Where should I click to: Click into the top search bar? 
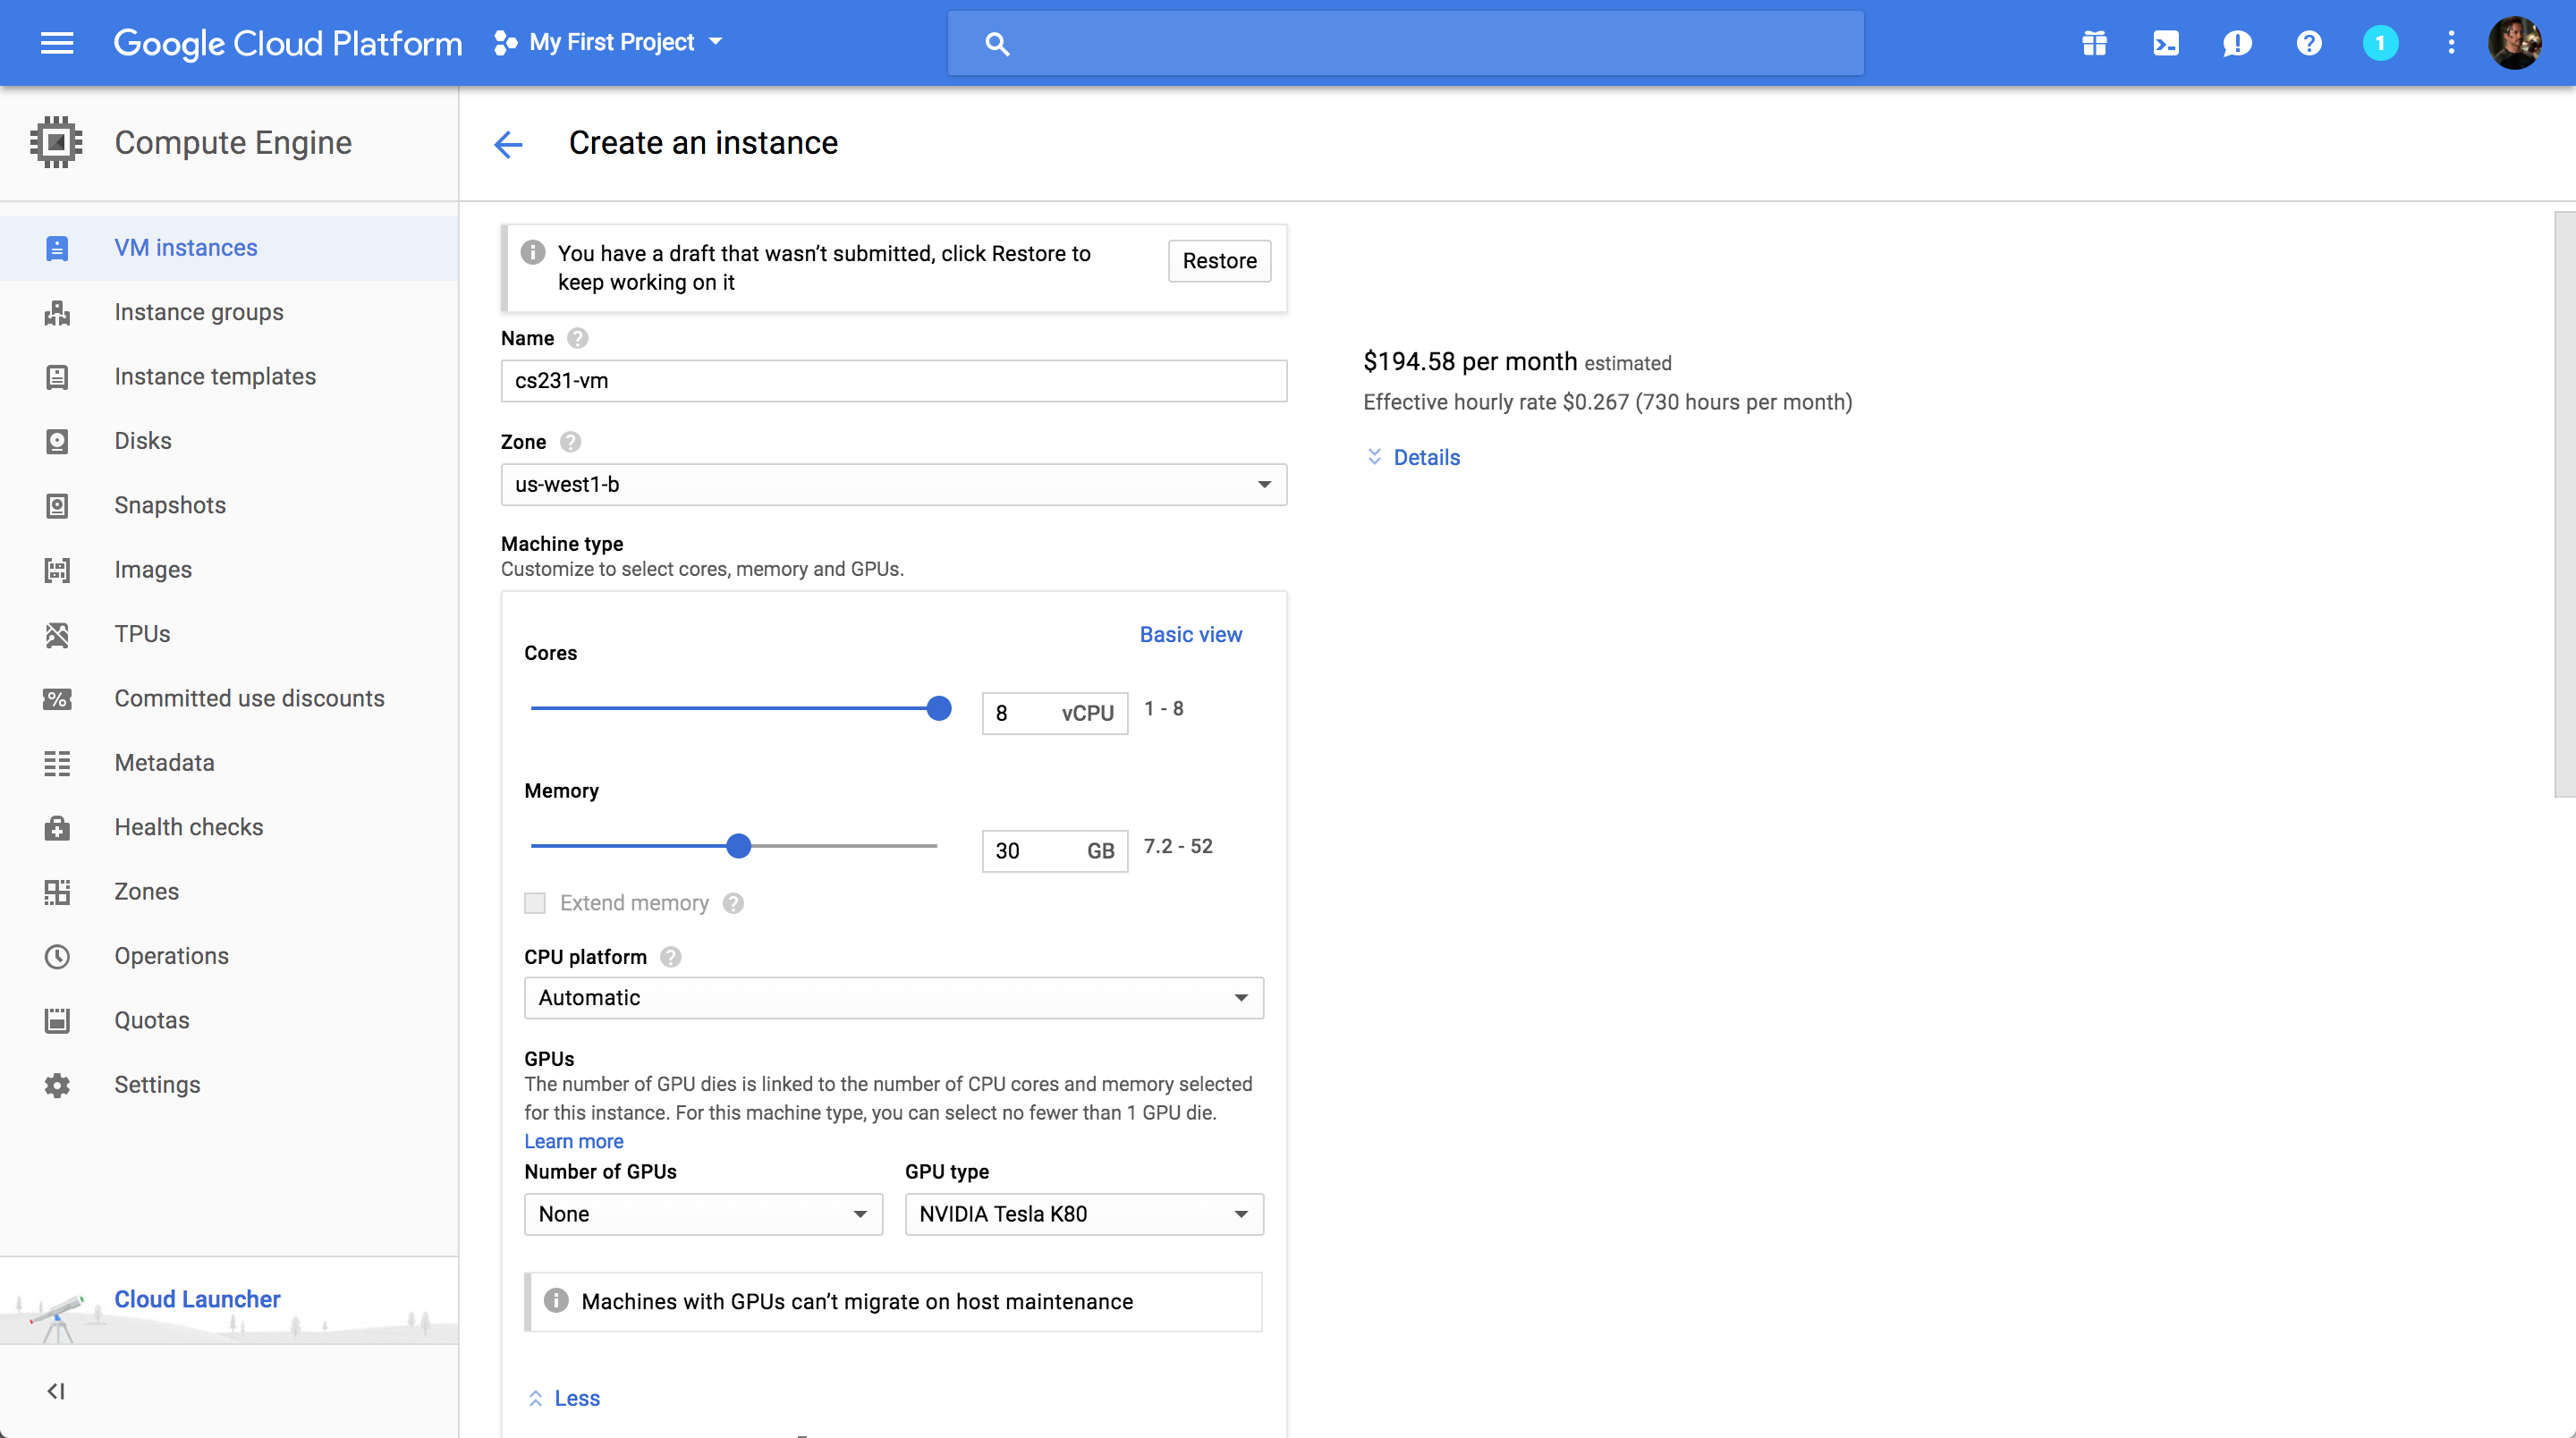click(1405, 43)
